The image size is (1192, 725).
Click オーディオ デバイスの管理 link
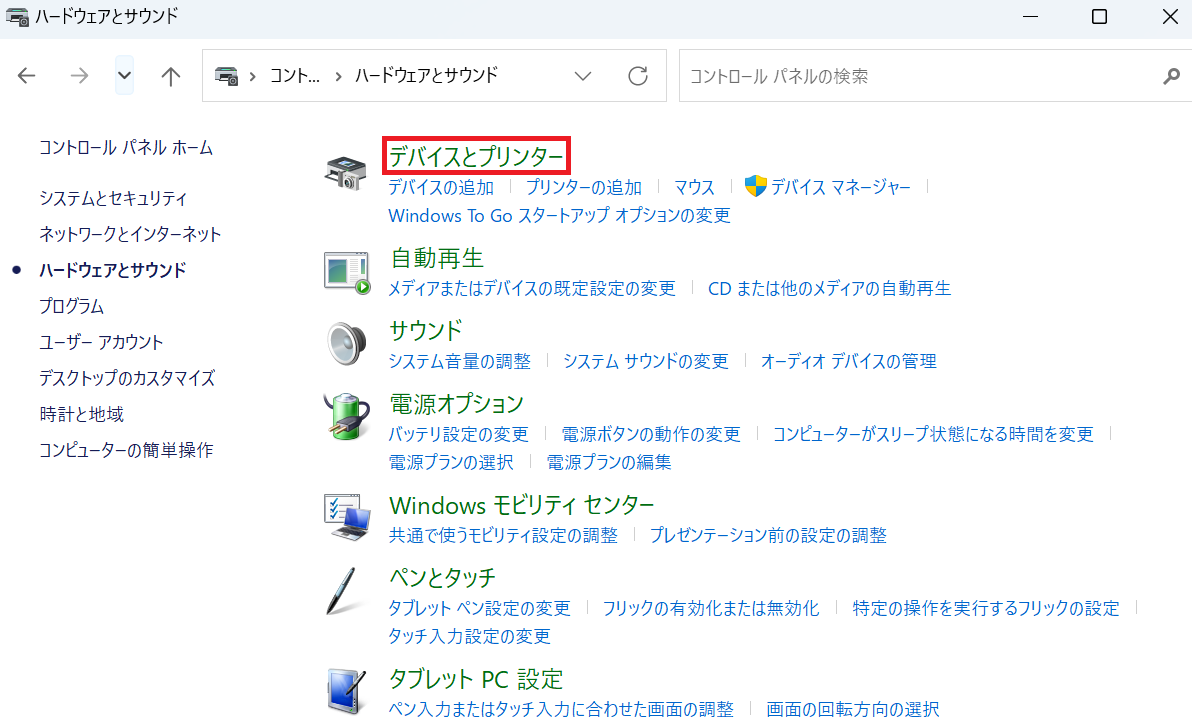click(849, 361)
